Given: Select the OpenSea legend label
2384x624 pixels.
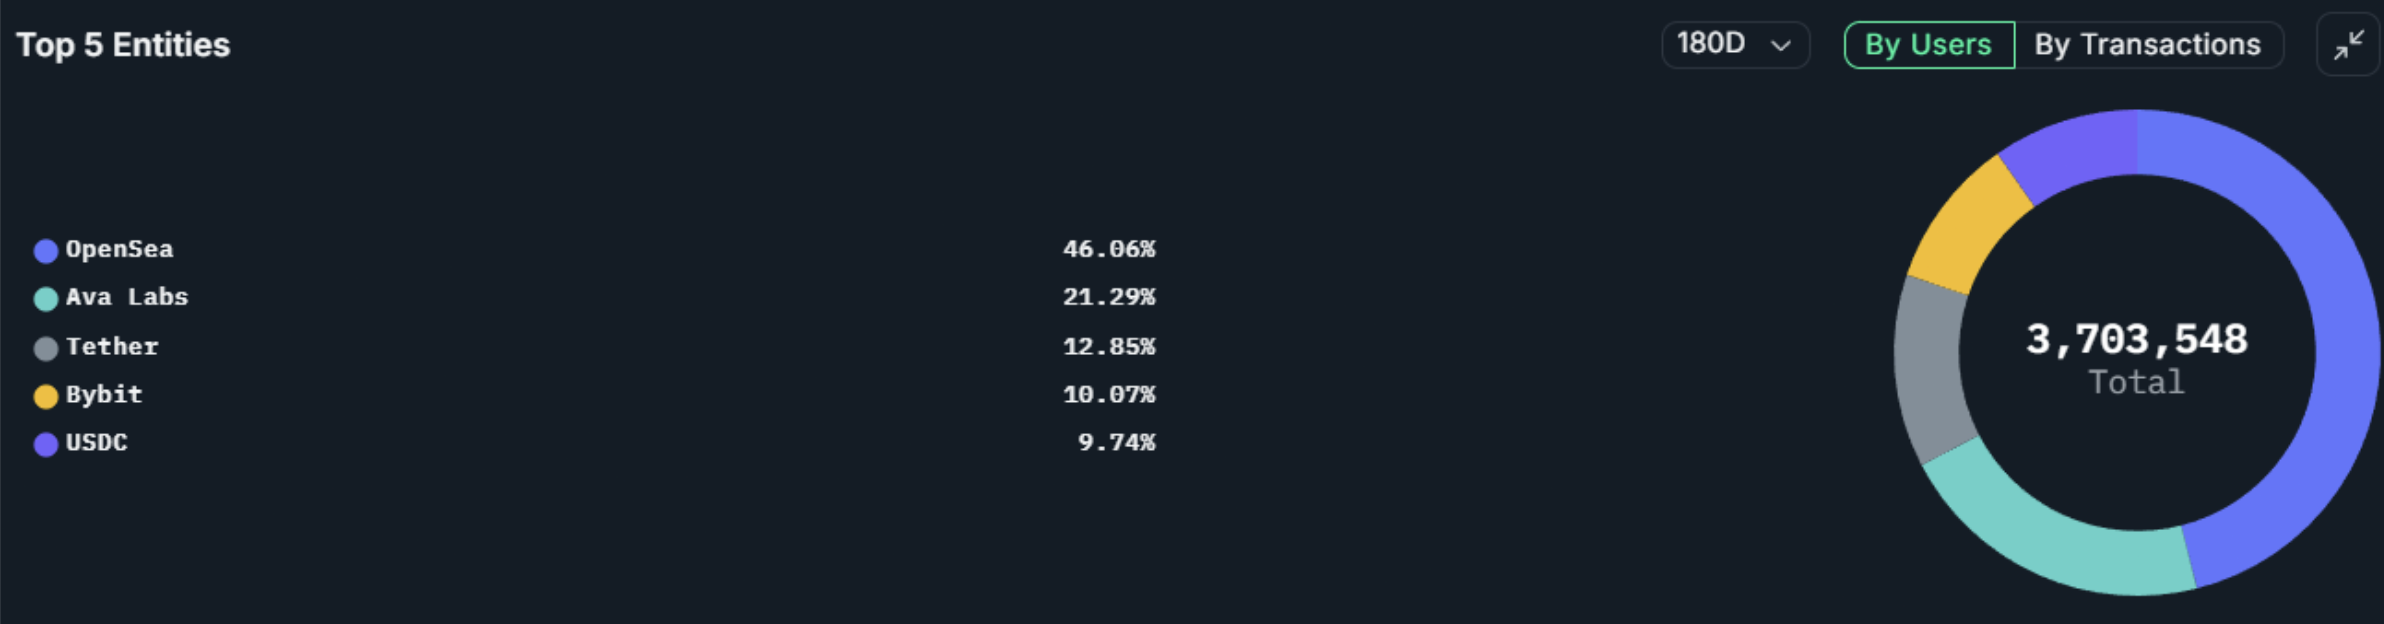Looking at the screenshot, I should (119, 249).
